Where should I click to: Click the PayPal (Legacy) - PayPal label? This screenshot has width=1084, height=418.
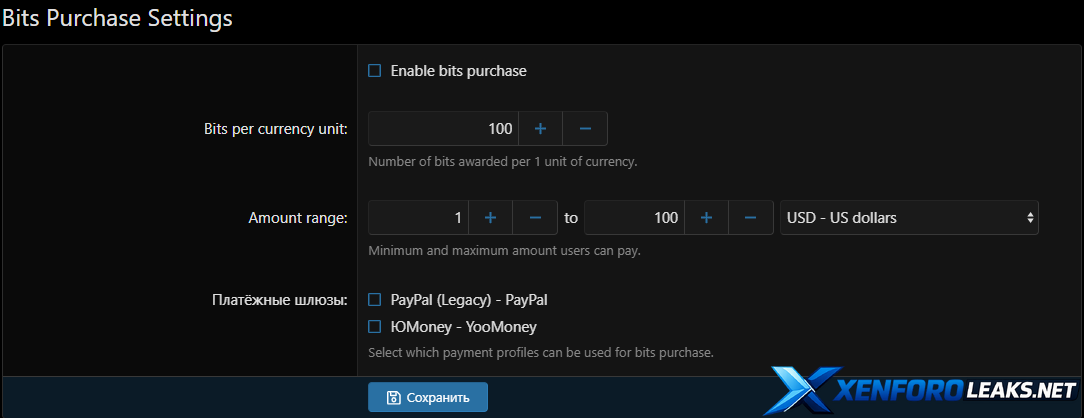pyautogui.click(x=469, y=299)
